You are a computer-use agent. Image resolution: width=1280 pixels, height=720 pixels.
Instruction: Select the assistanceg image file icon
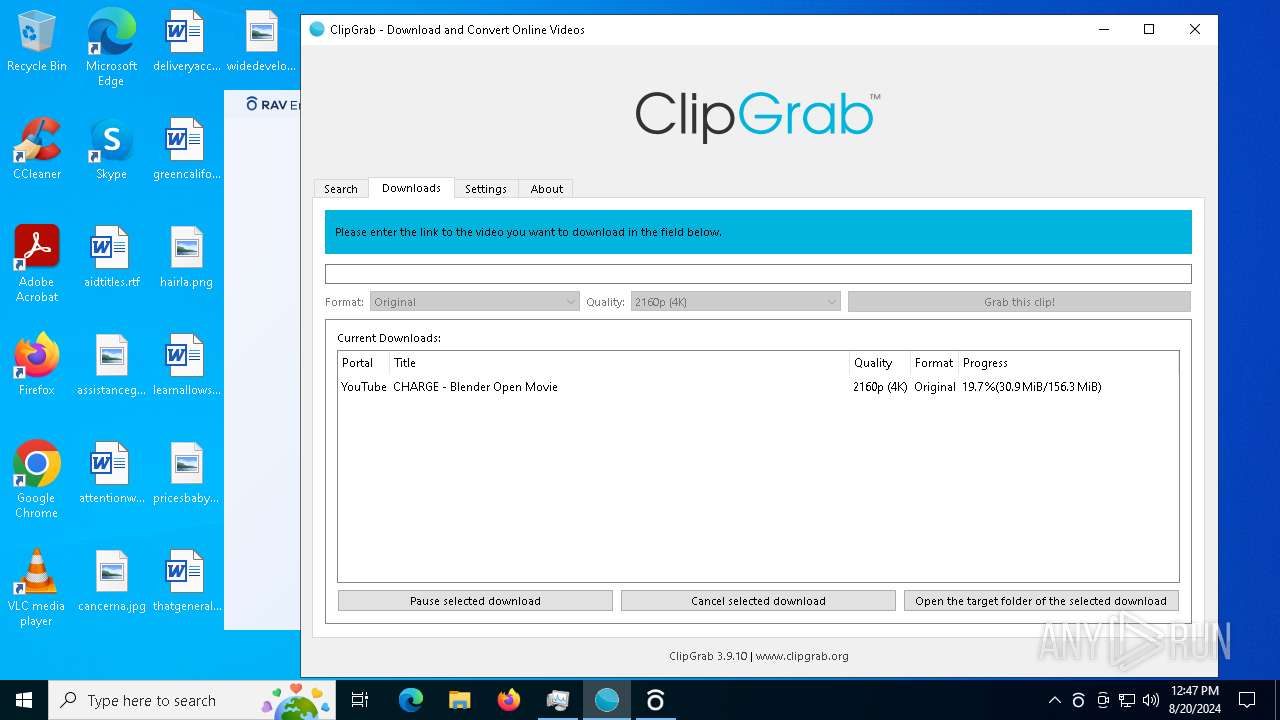tap(111, 366)
